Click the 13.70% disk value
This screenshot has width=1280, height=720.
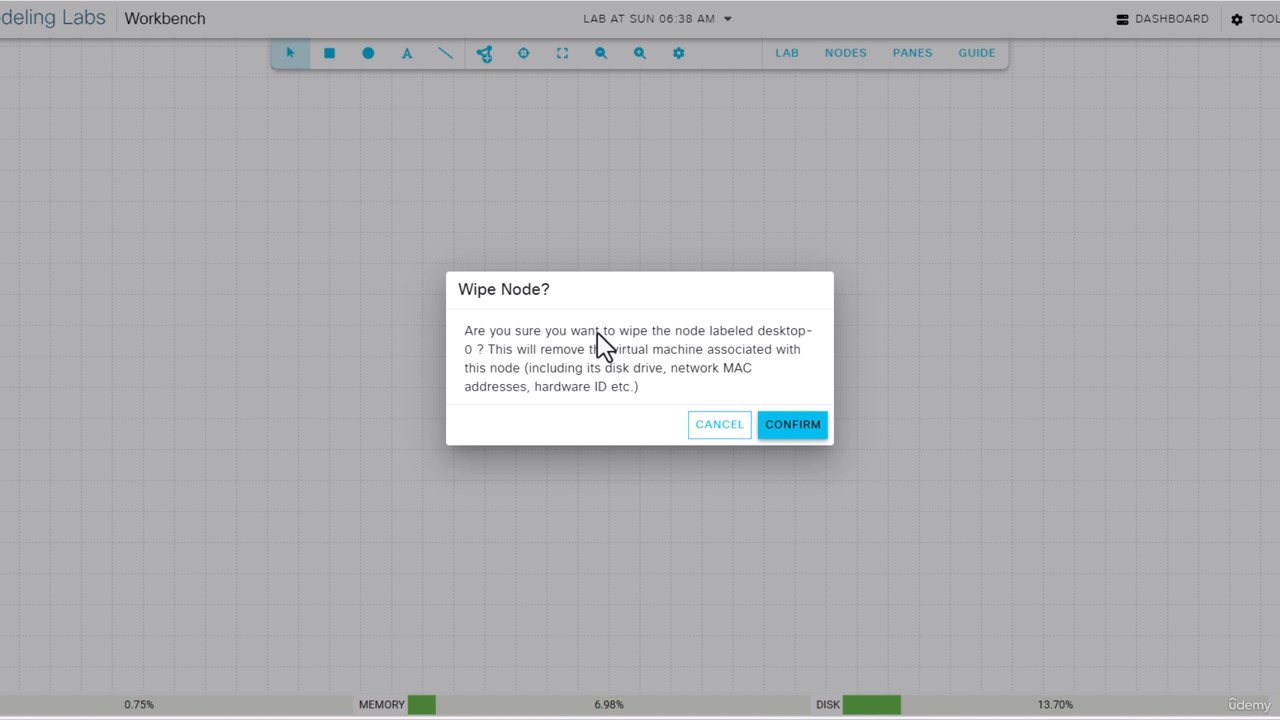click(1055, 705)
